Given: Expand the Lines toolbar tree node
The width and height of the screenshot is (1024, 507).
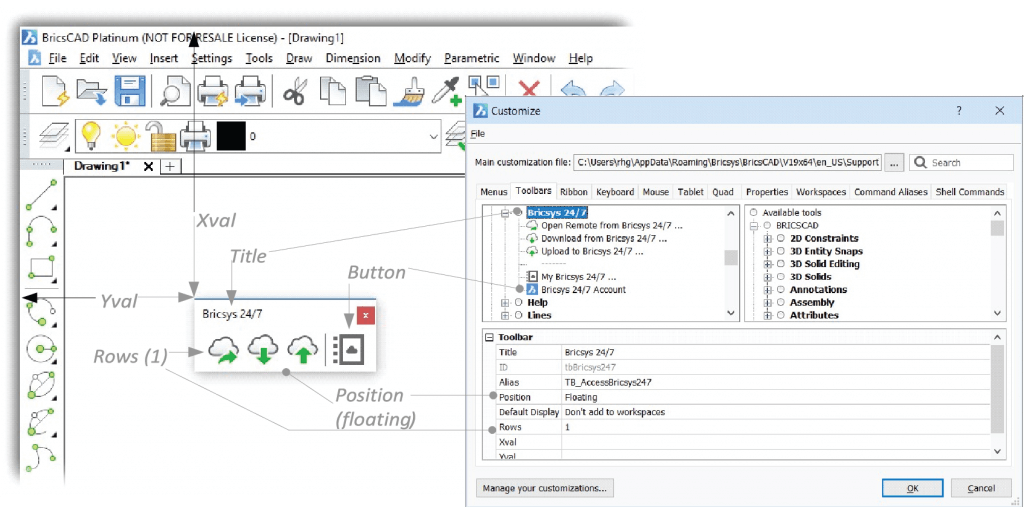Looking at the screenshot, I should [504, 316].
